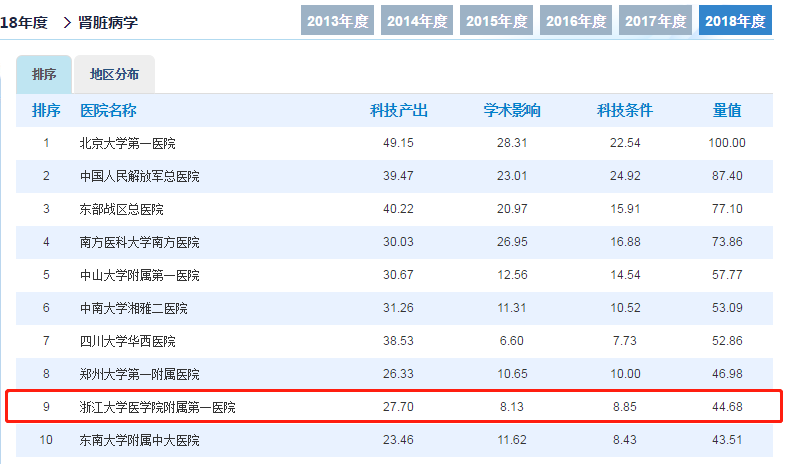
Task: Click the 科技产出 column header
Action: click(398, 110)
